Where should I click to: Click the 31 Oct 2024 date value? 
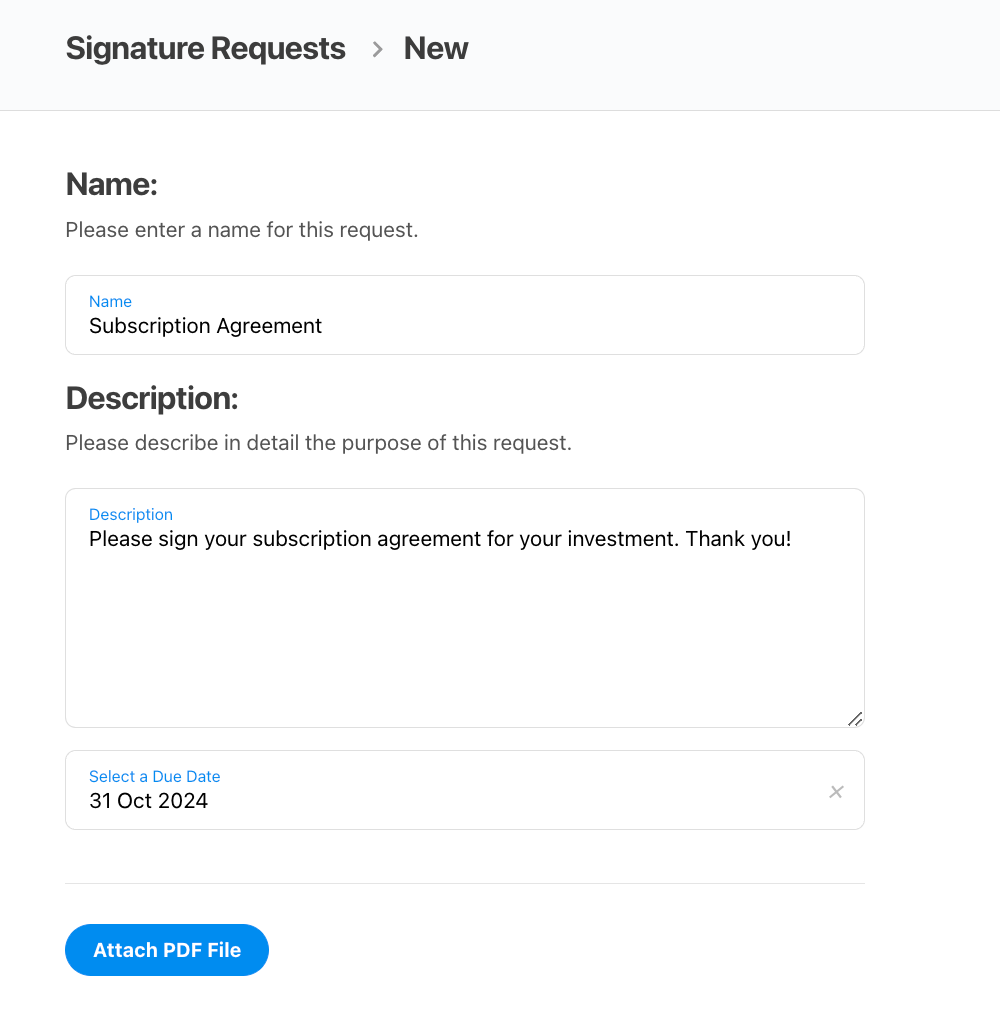coord(148,800)
